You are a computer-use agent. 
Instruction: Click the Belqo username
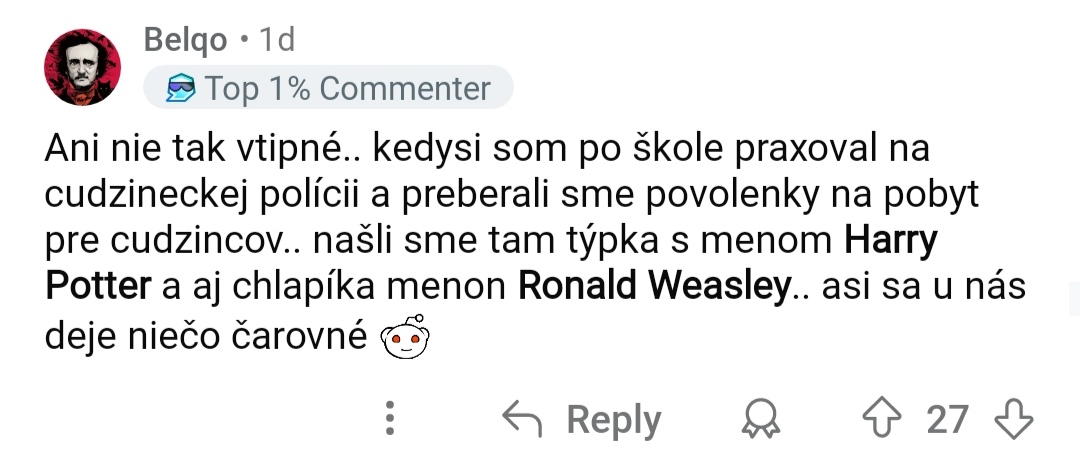[x=186, y=39]
